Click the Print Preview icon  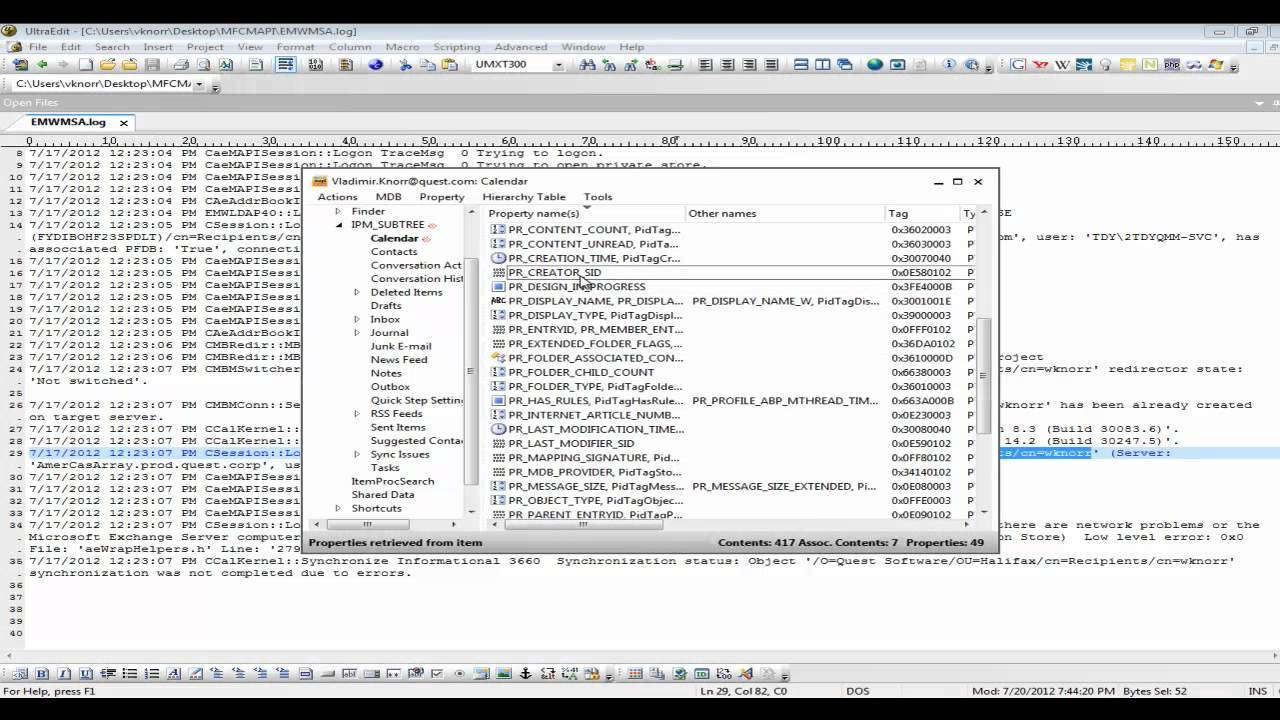click(203, 65)
